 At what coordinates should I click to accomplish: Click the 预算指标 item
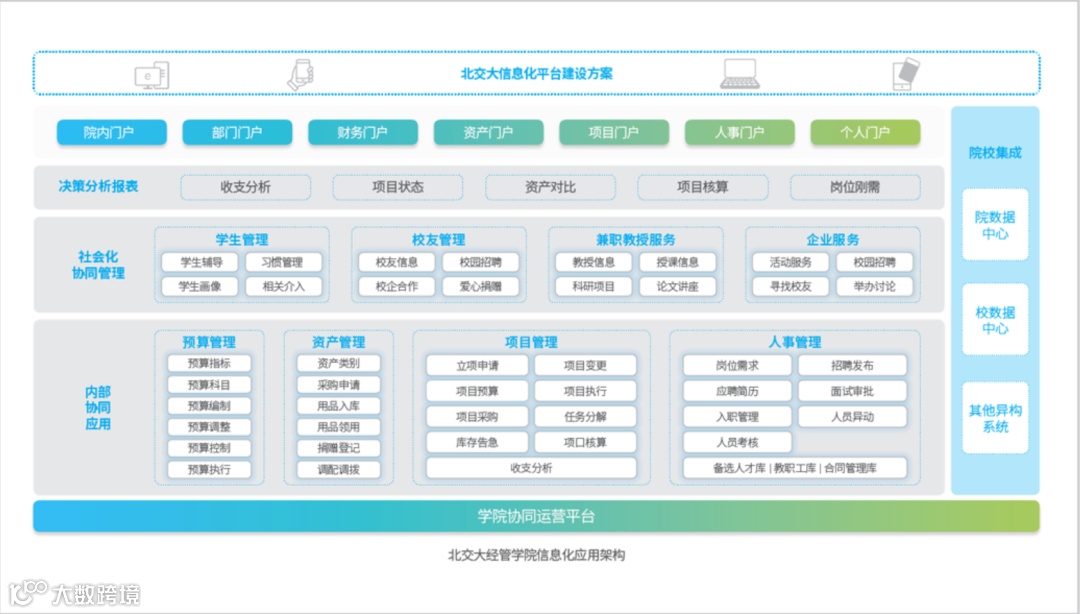(209, 363)
